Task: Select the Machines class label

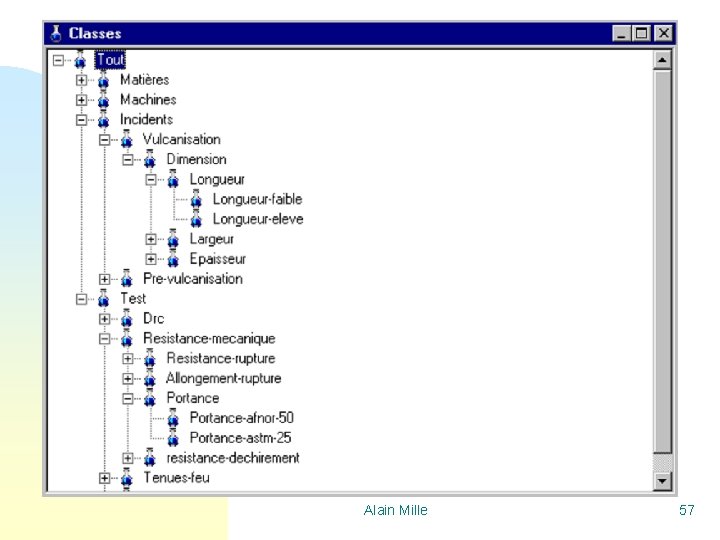Action: pos(148,100)
